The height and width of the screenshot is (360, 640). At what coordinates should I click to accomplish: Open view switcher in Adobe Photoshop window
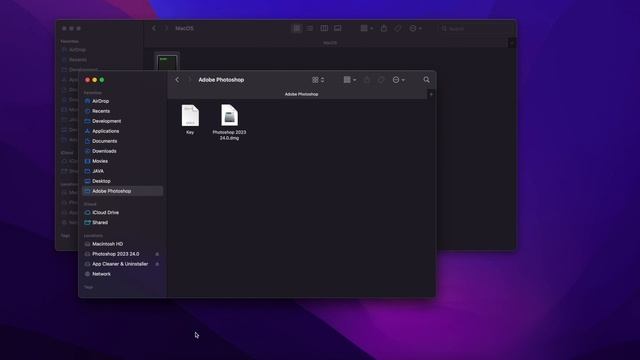[x=318, y=80]
